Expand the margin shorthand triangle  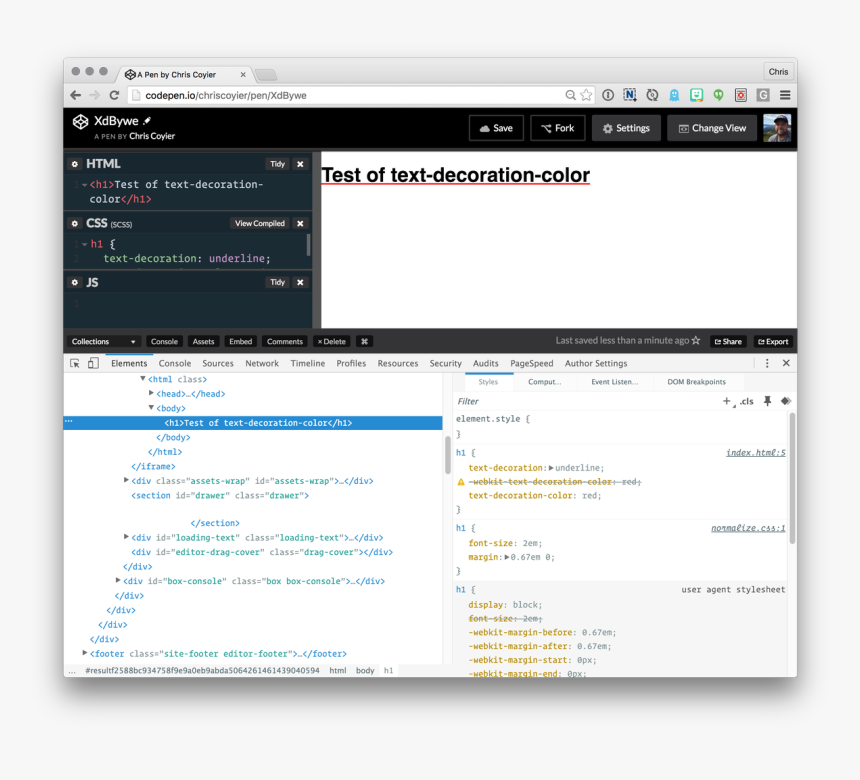(507, 557)
